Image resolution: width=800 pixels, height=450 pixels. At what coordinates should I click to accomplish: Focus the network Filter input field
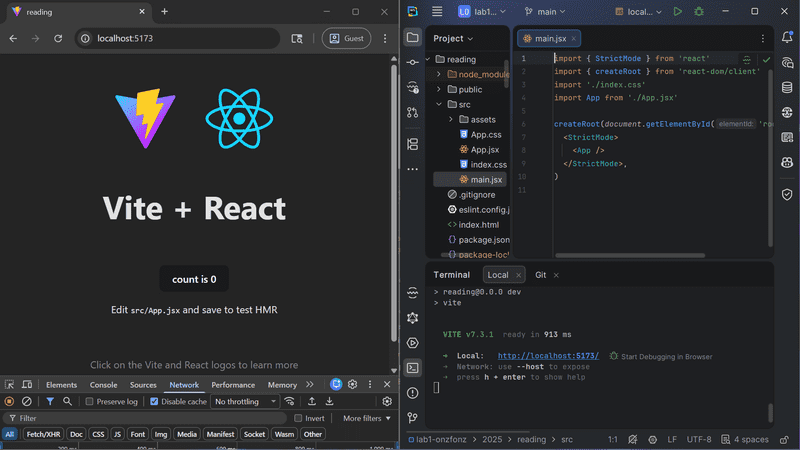(x=145, y=418)
